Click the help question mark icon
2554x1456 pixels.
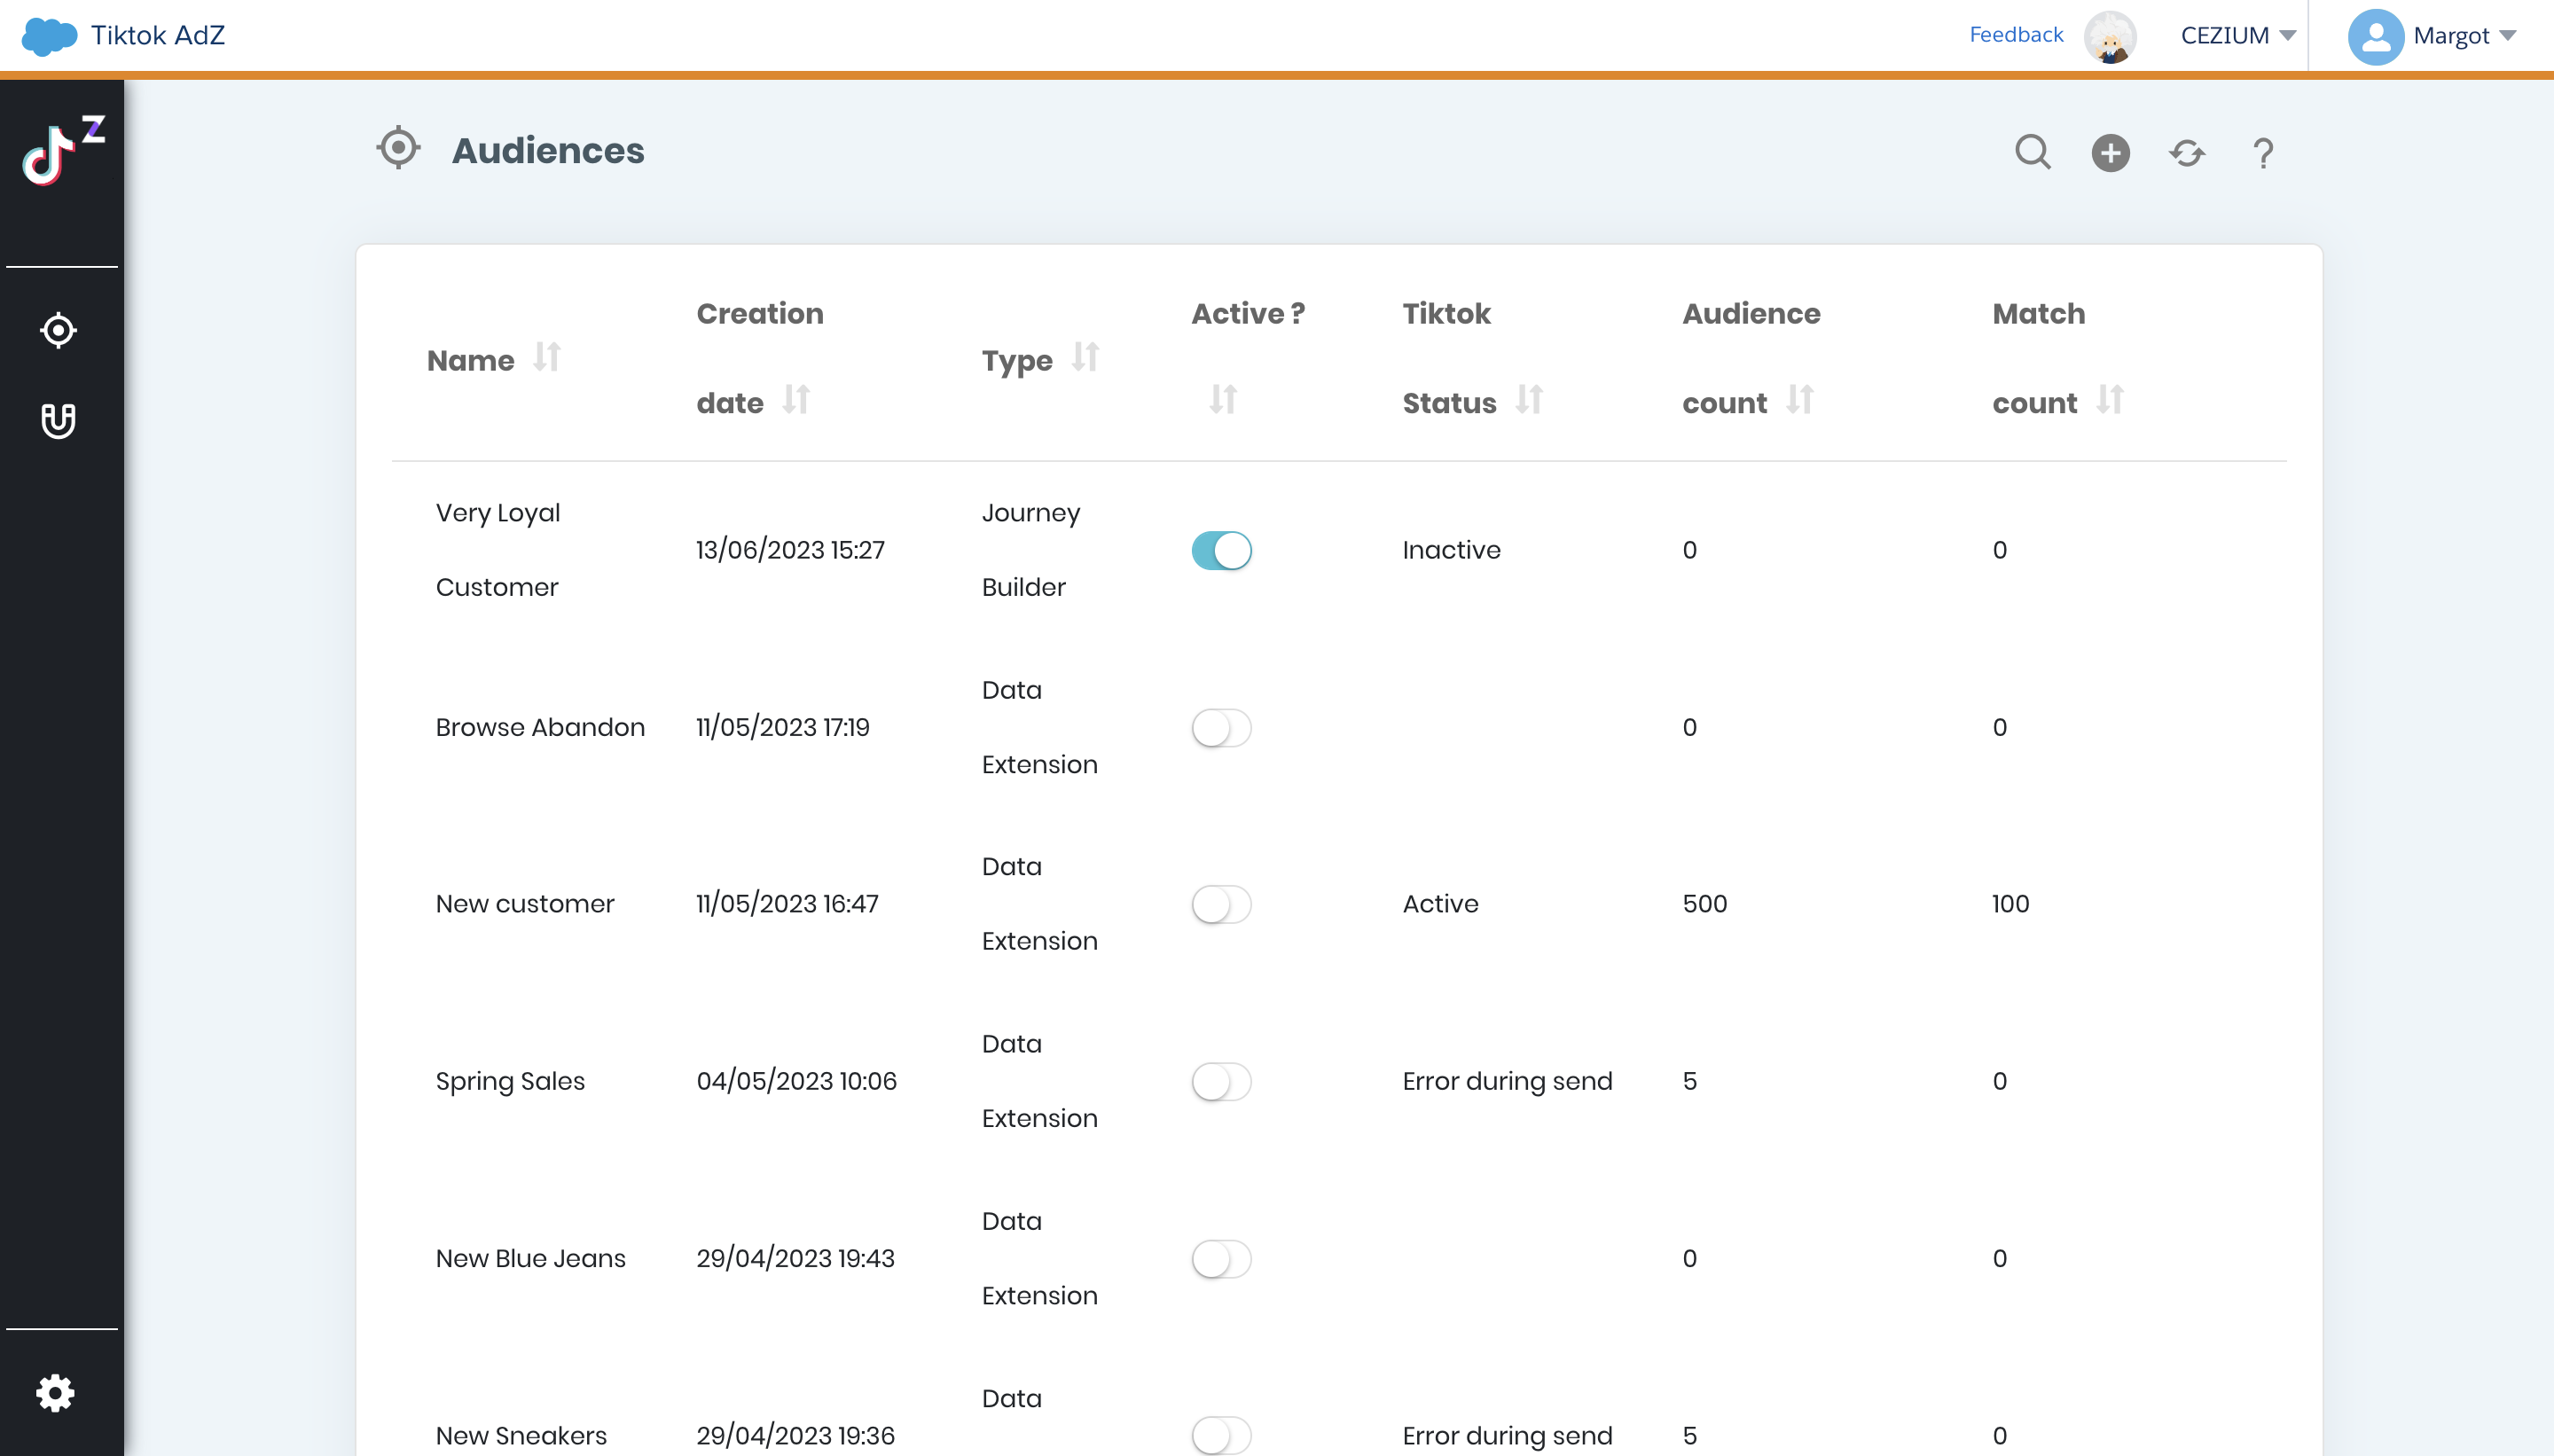tap(2263, 153)
